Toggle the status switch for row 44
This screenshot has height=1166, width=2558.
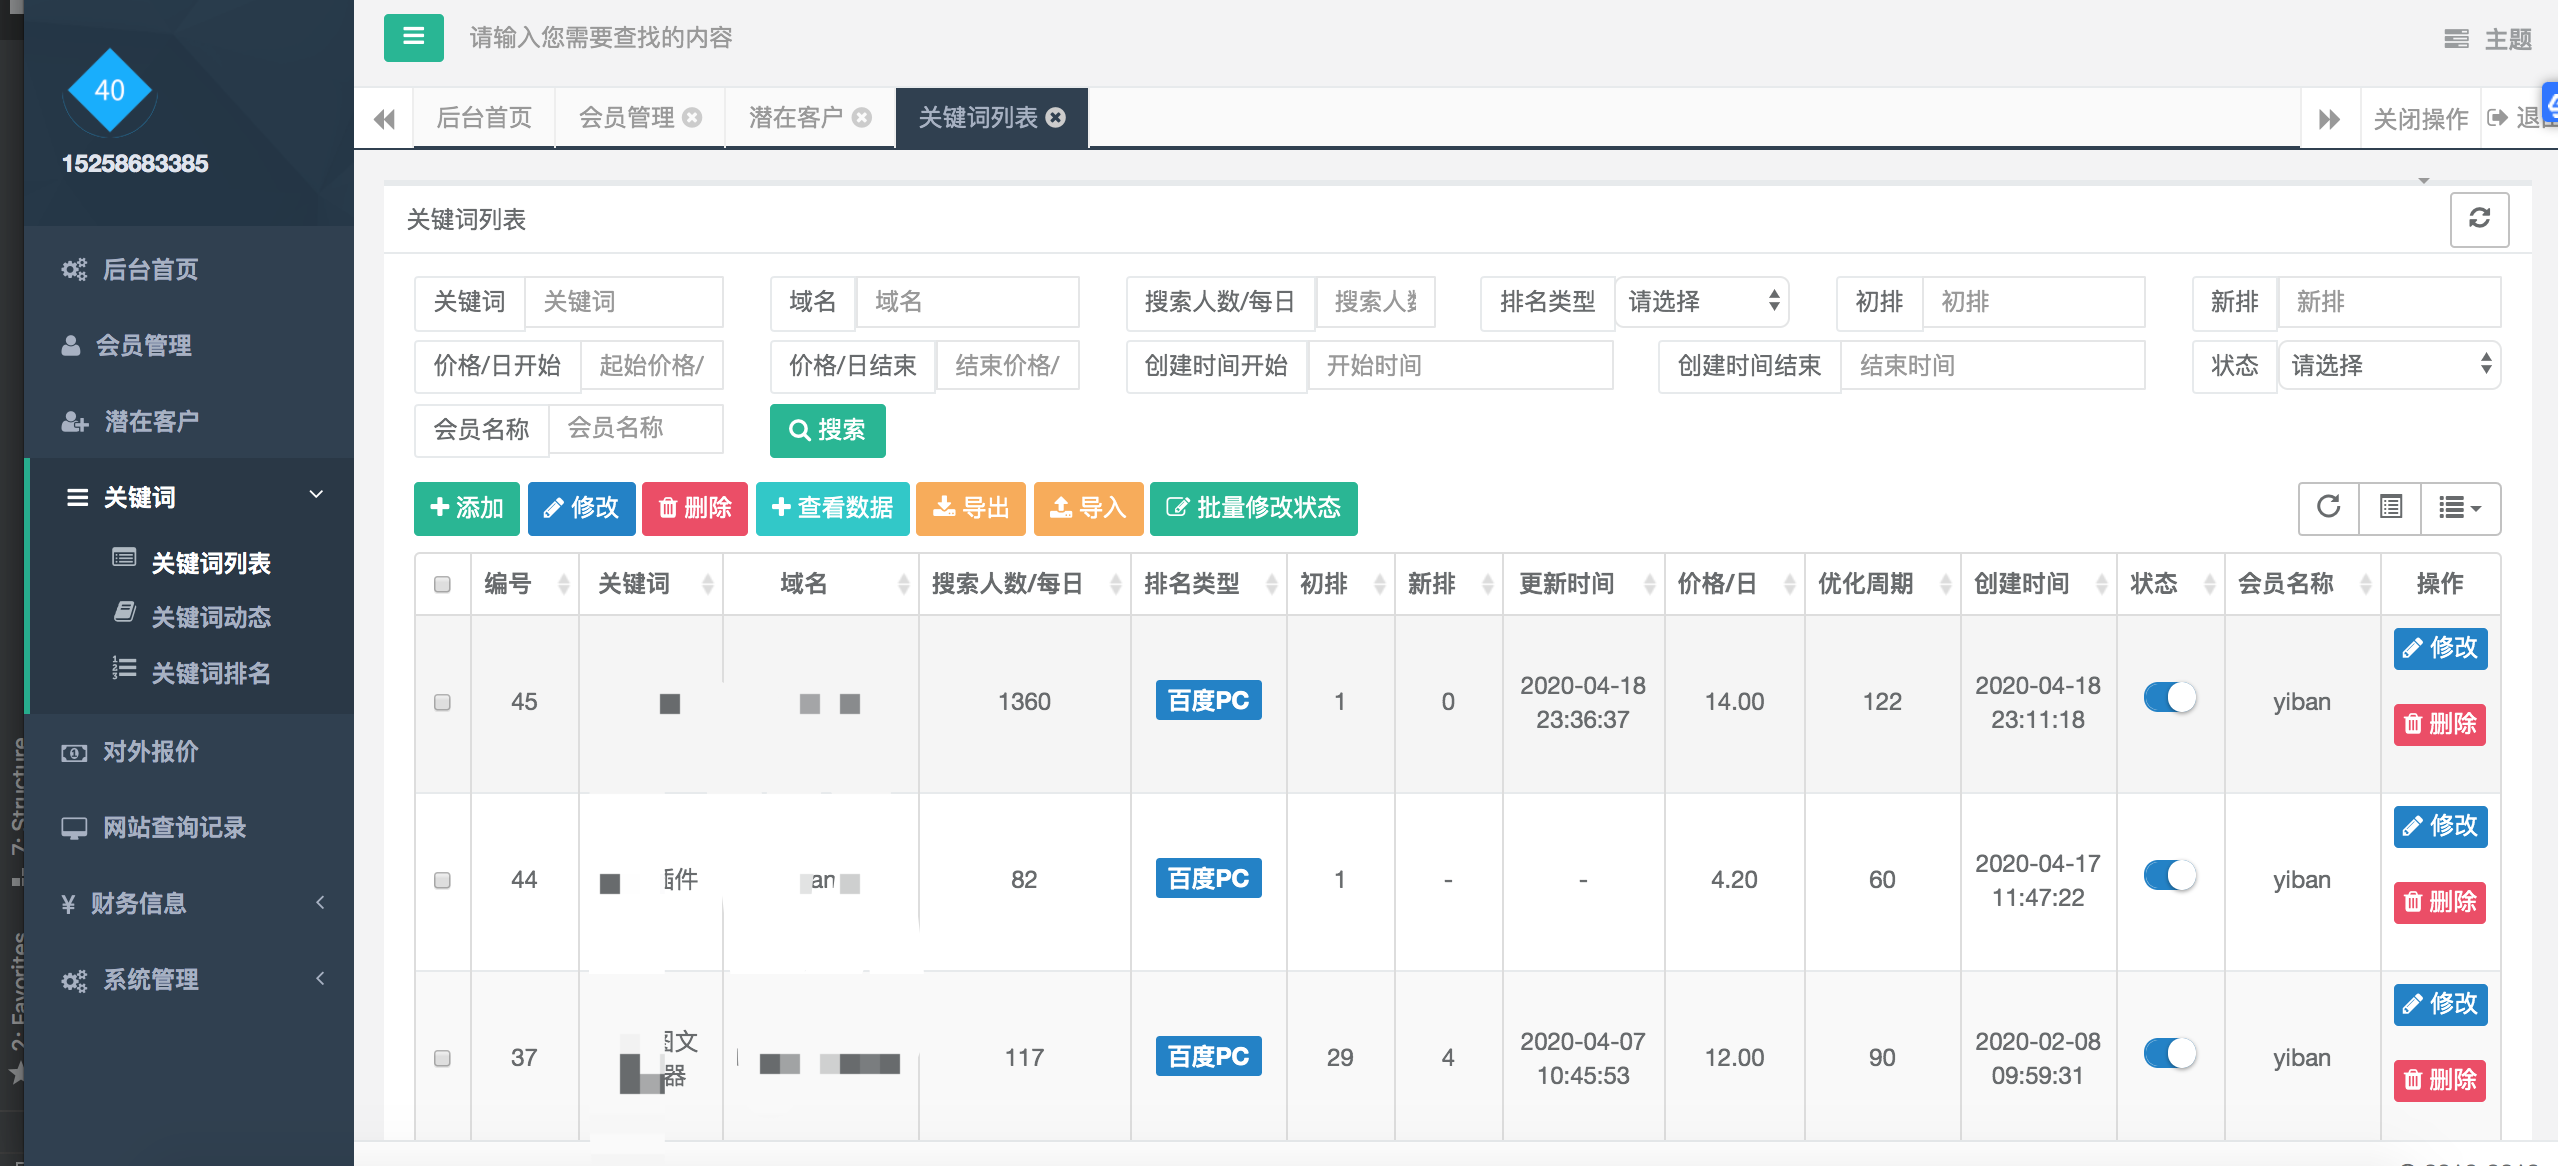coord(2169,875)
